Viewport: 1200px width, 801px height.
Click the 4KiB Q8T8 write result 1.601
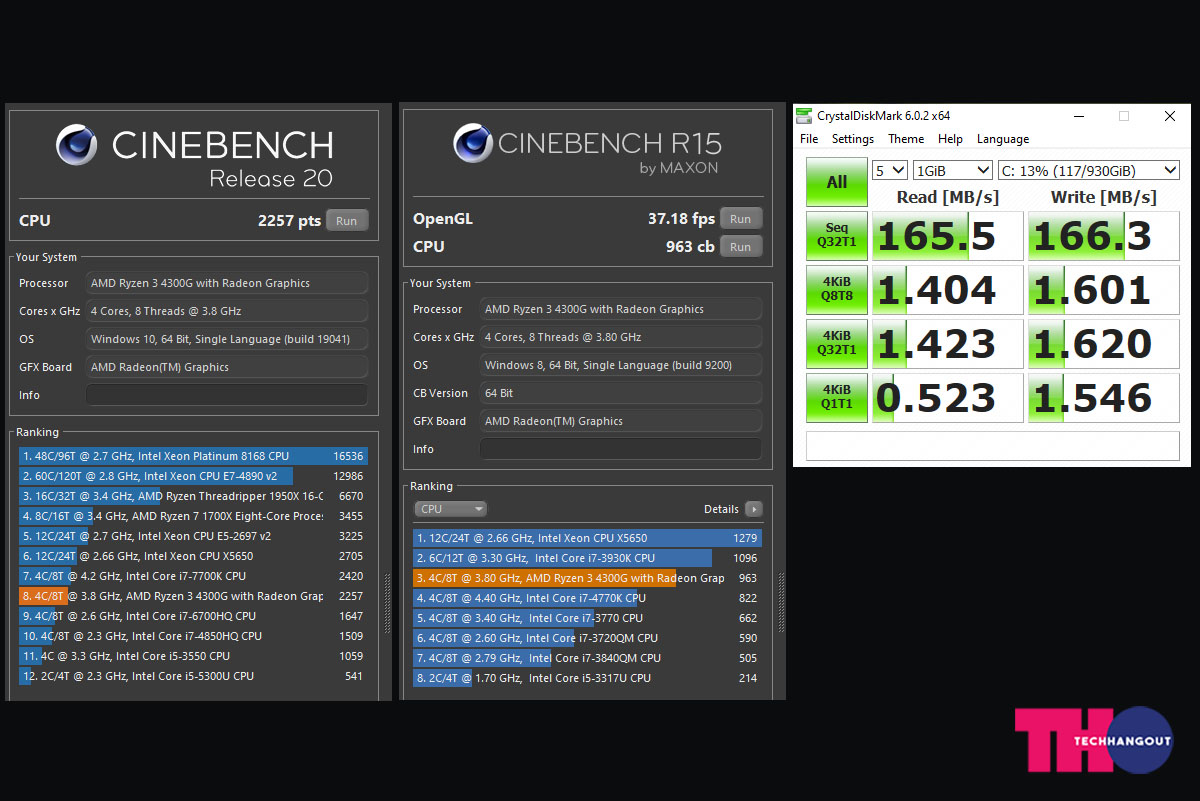click(x=1104, y=290)
